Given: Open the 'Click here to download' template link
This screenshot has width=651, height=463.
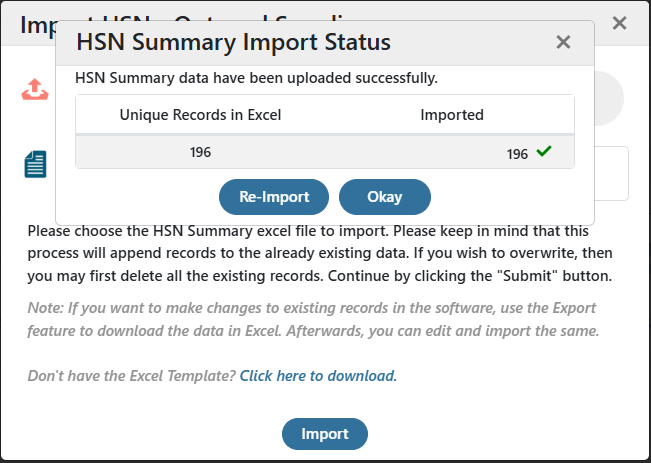Looking at the screenshot, I should click(318, 376).
